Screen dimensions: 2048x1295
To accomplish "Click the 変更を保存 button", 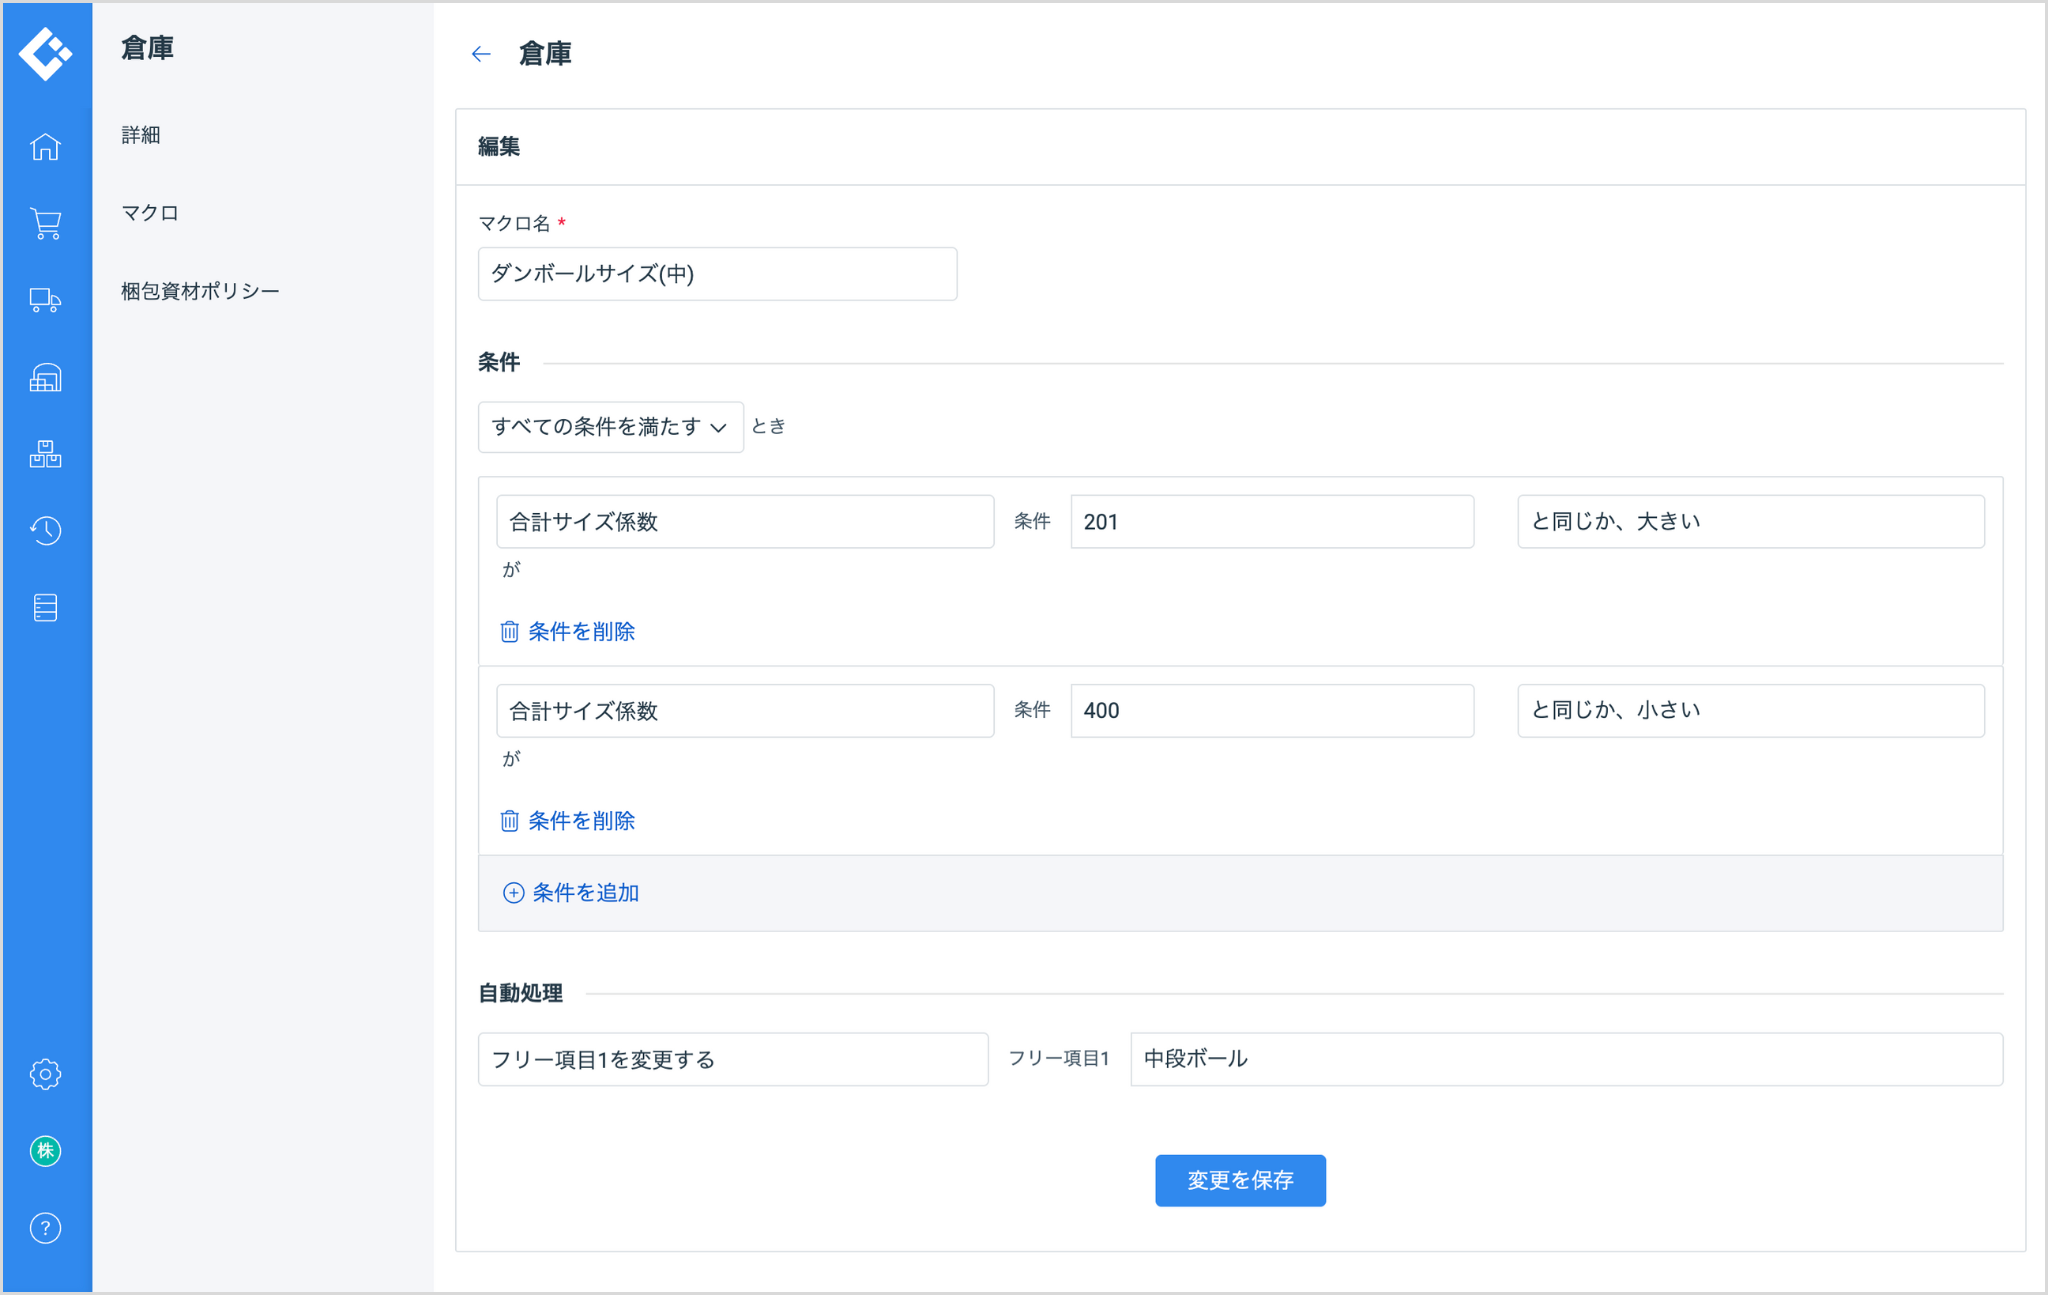I will point(1240,1181).
